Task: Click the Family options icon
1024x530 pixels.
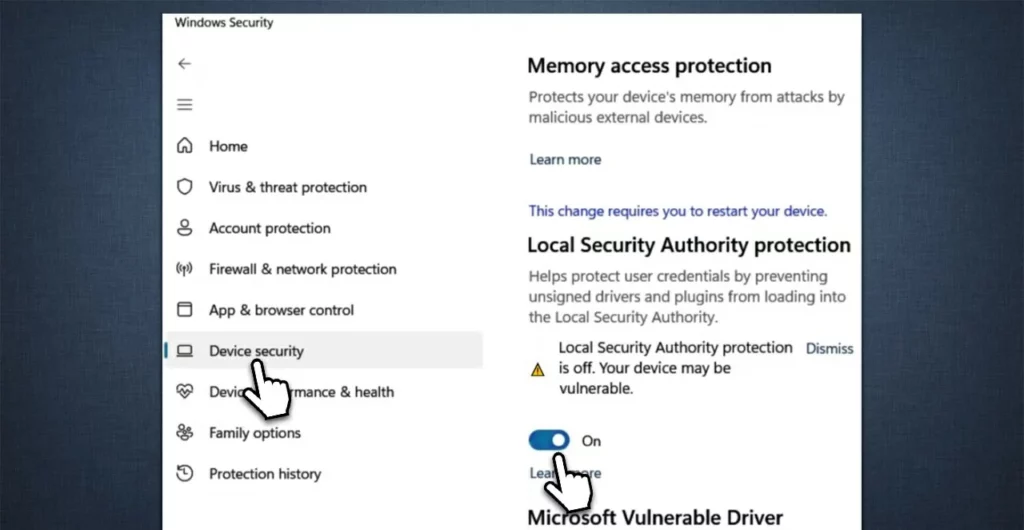Action: pyautogui.click(x=184, y=433)
